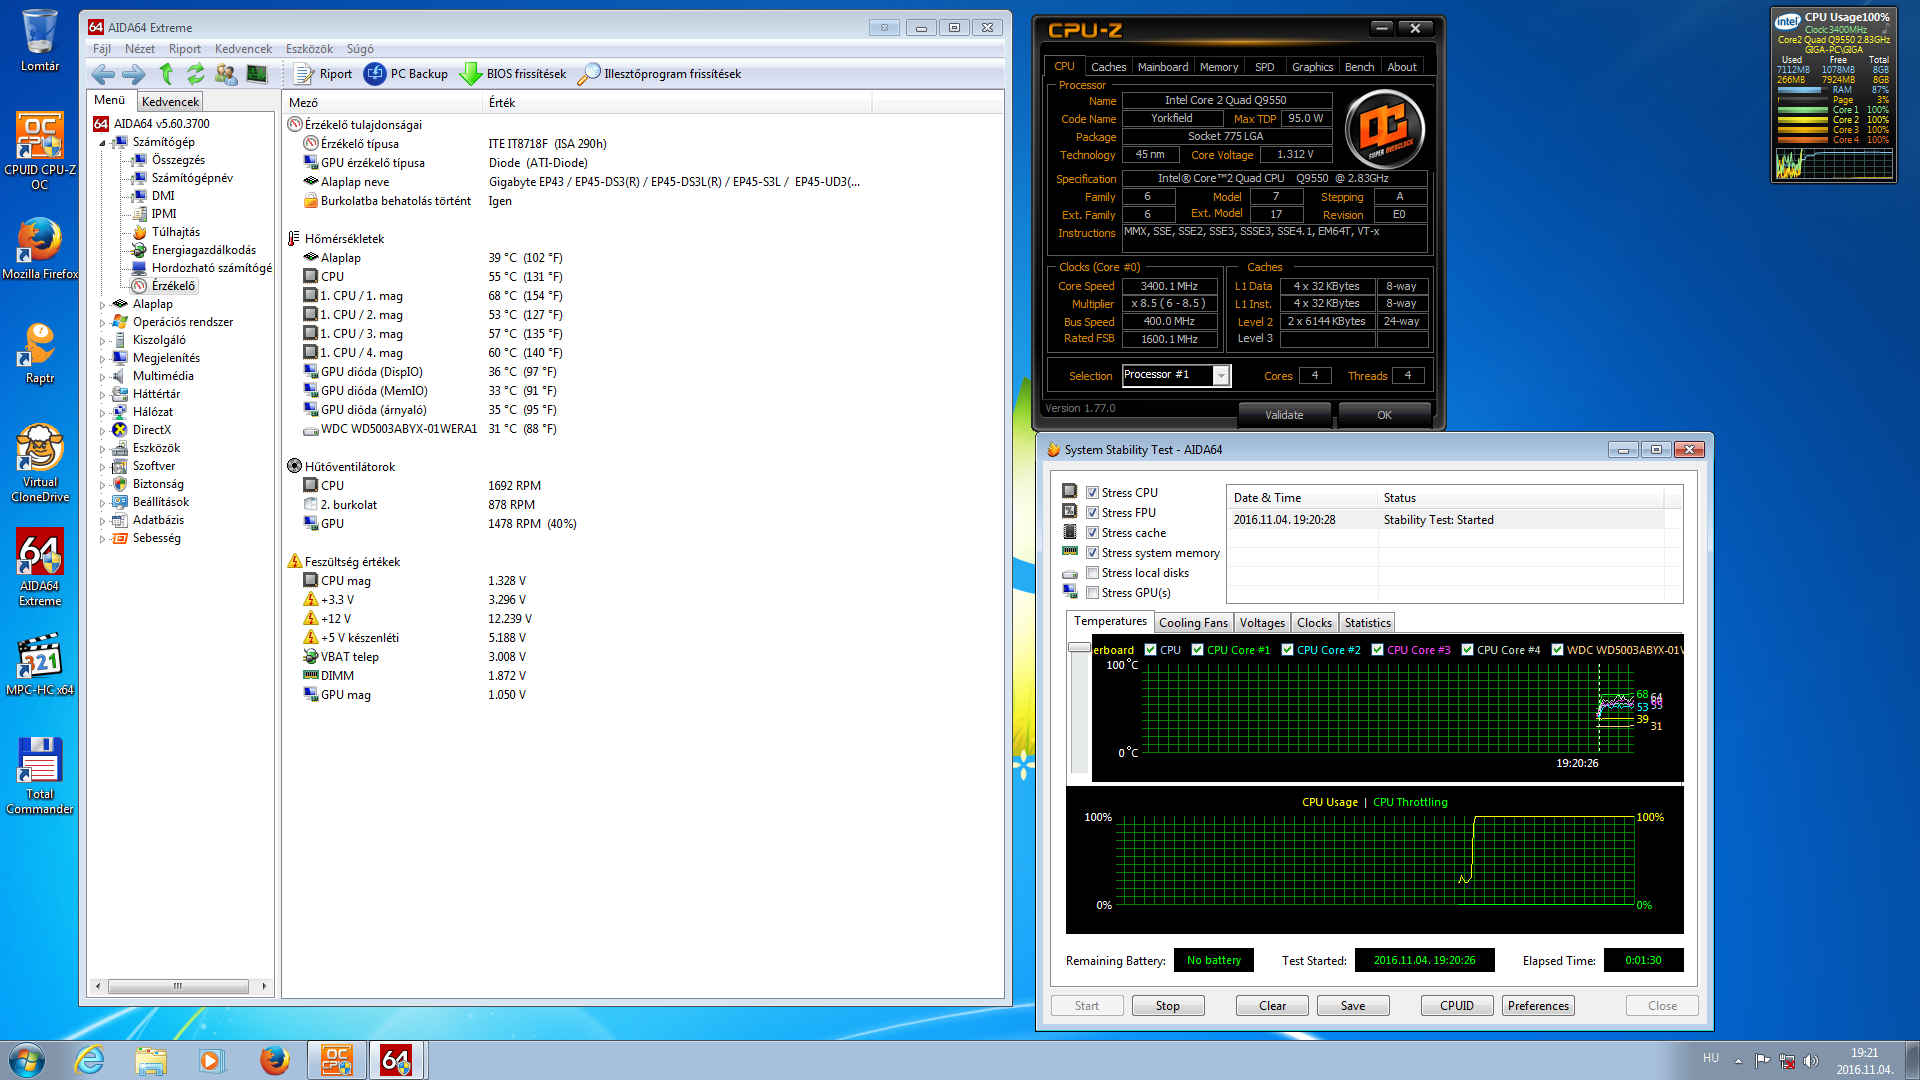Open the Fájl menu

[x=102, y=49]
